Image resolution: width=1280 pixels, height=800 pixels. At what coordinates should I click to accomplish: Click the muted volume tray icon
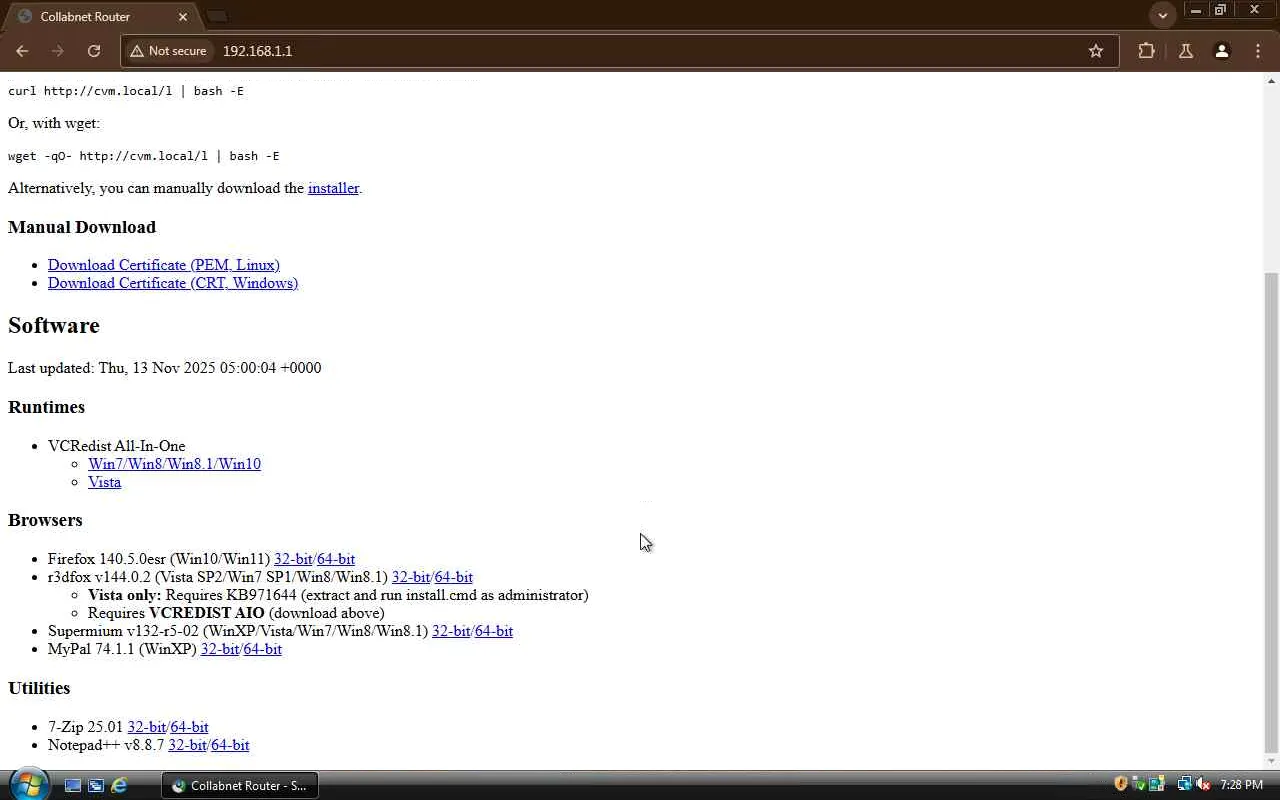(1203, 785)
